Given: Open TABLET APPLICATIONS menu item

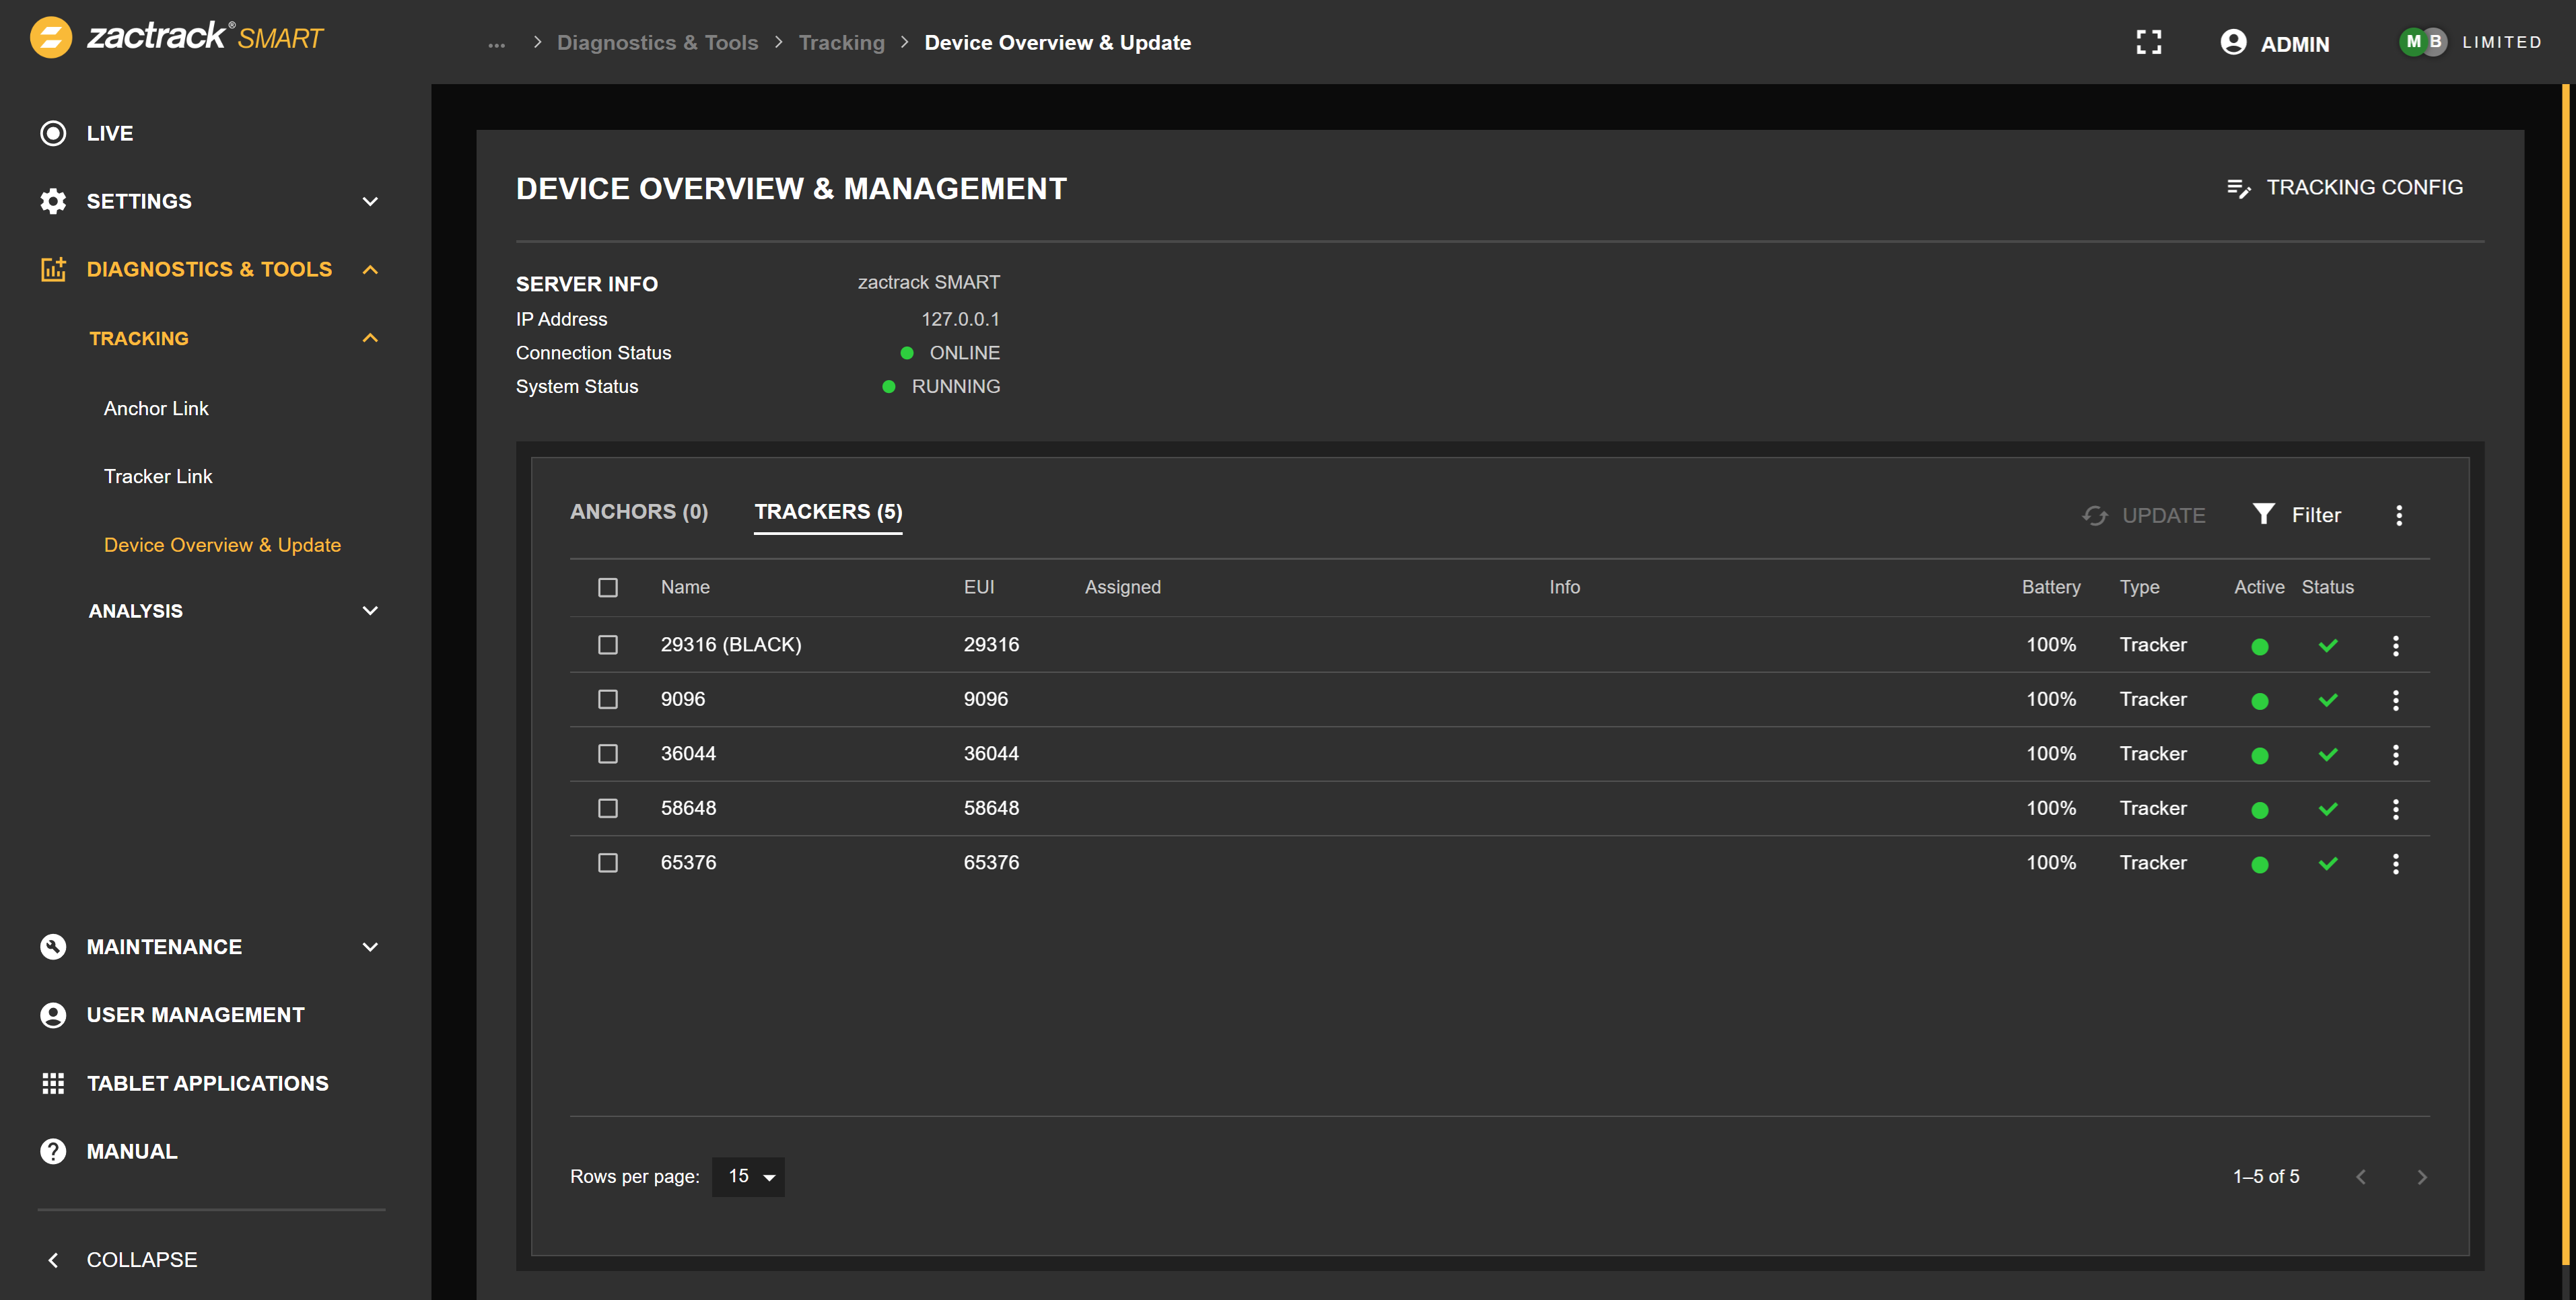Looking at the screenshot, I should click(207, 1083).
